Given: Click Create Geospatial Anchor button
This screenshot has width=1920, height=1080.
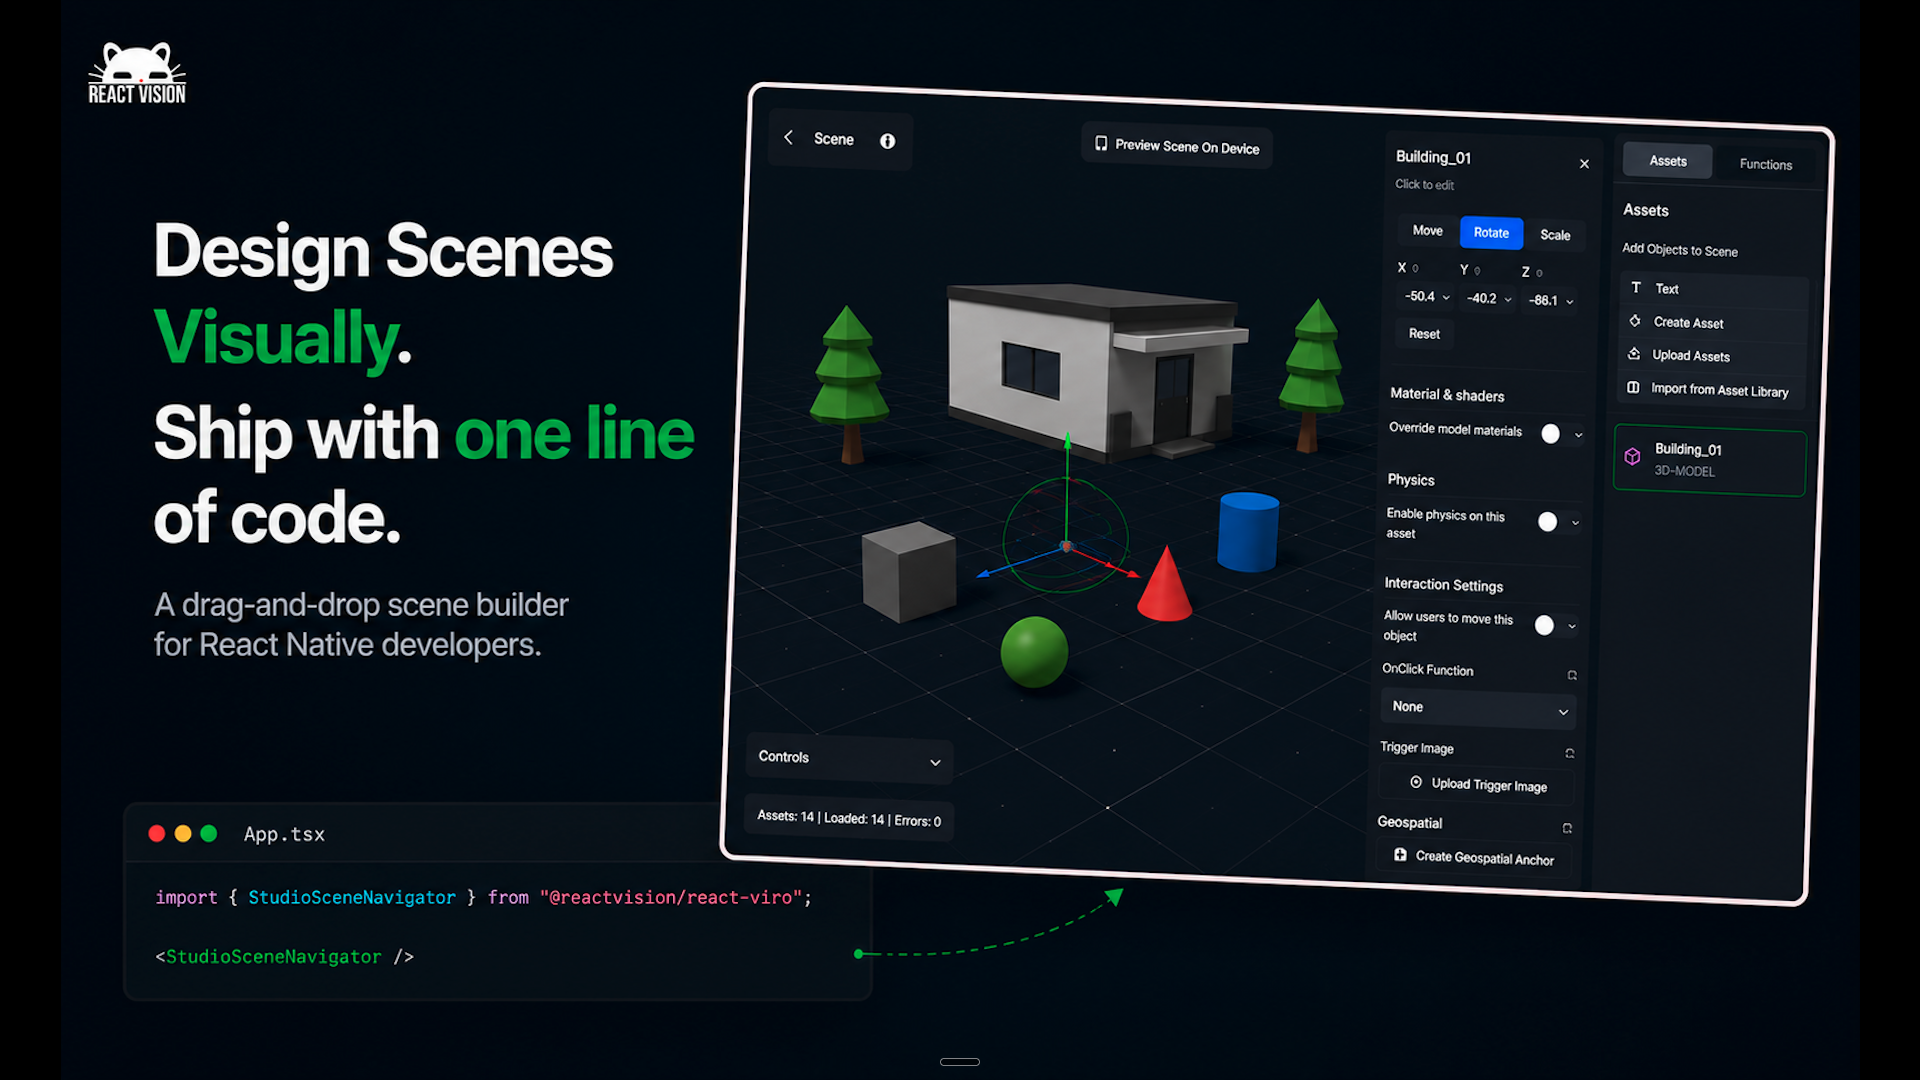Looking at the screenshot, I should 1473,858.
